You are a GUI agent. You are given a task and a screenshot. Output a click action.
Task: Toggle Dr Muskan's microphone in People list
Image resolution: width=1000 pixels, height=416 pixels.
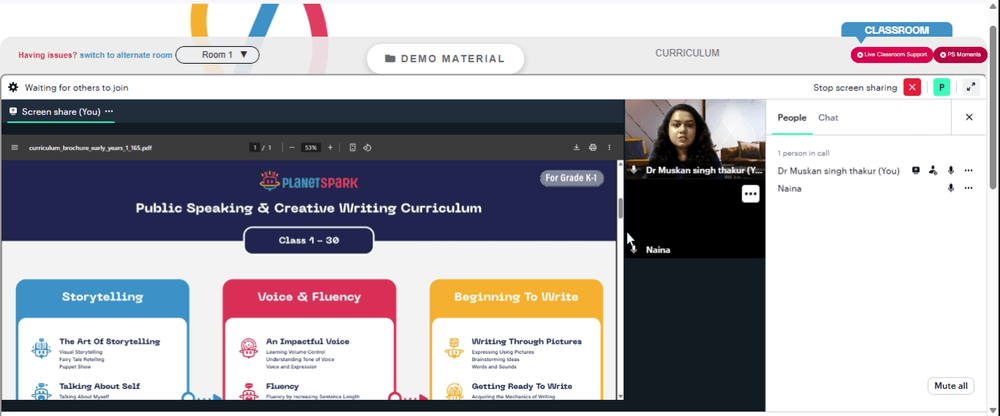pos(951,170)
